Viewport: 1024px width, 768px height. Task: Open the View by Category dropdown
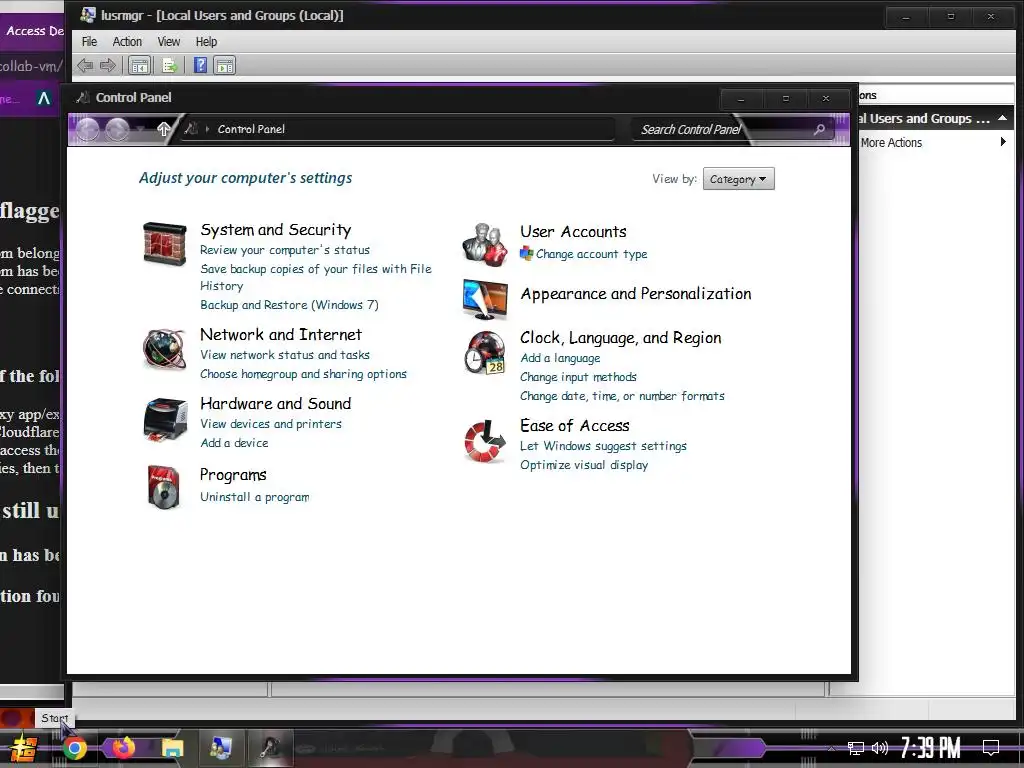point(739,179)
